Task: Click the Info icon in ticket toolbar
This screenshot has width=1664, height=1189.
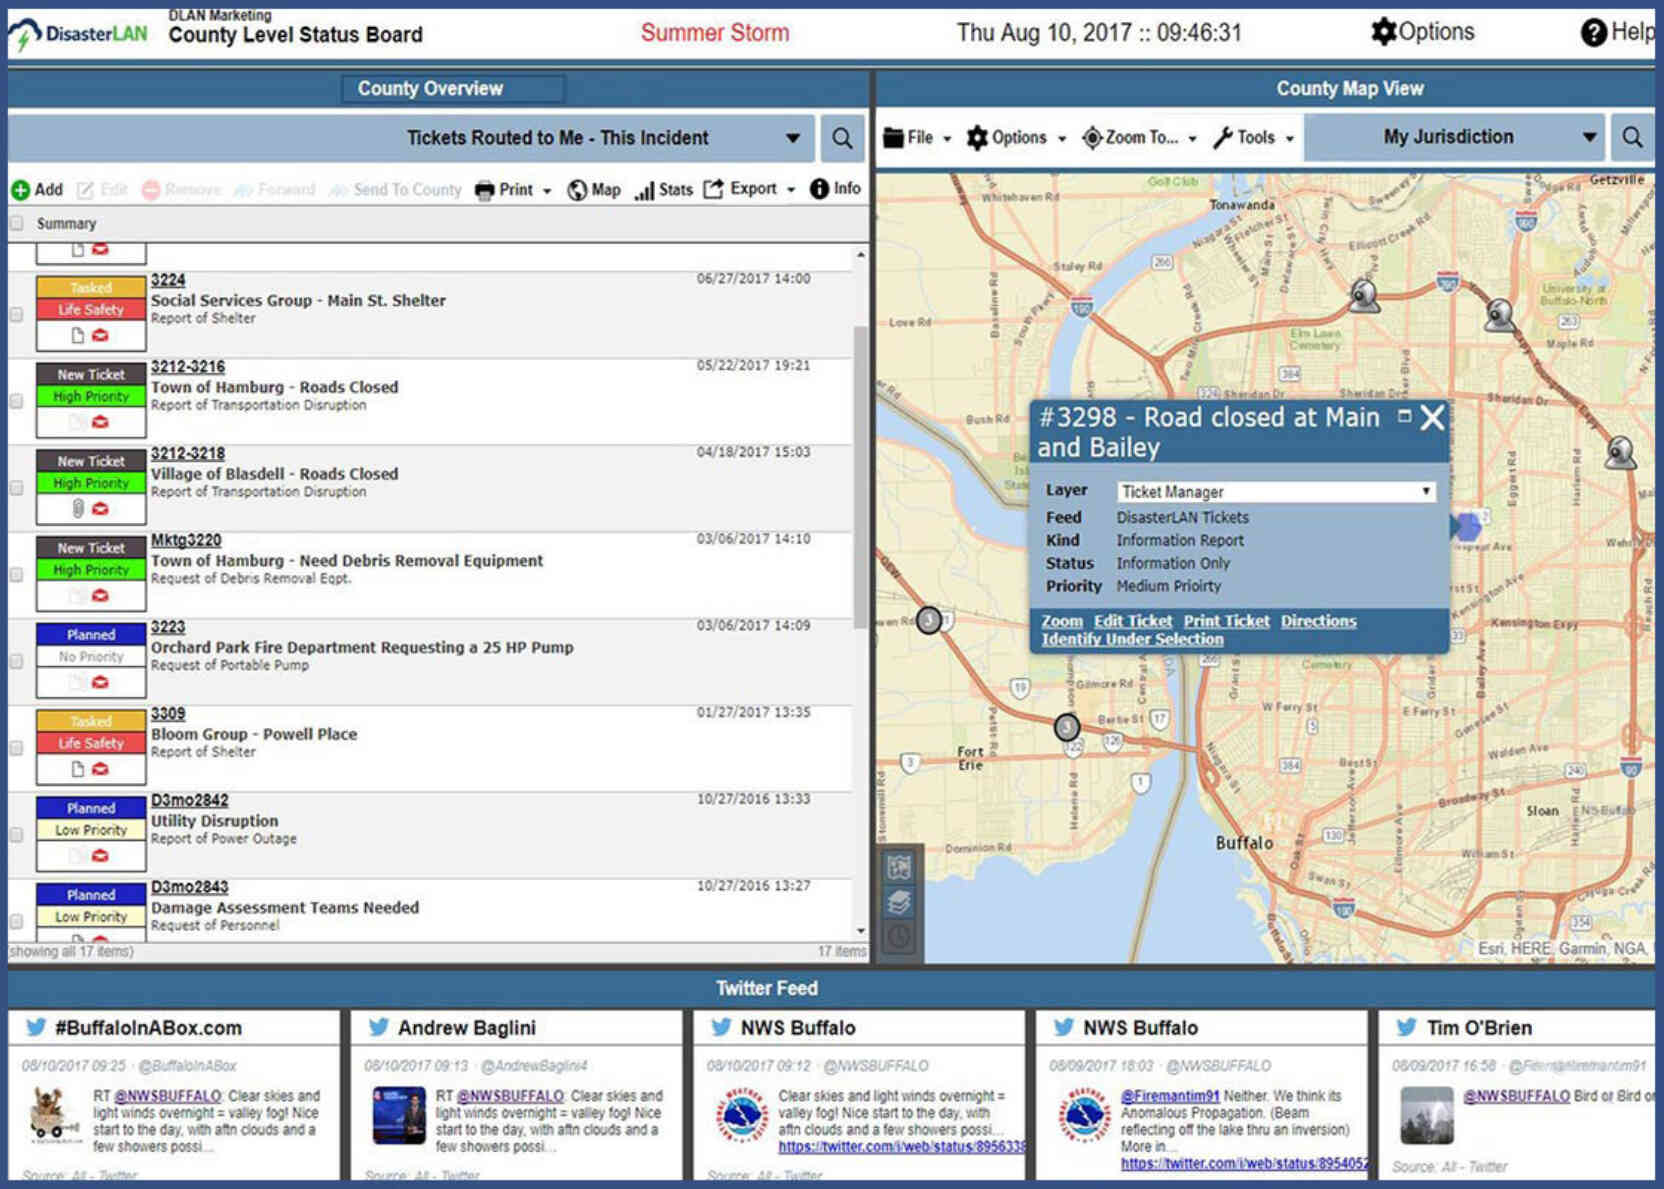Action: coord(819,189)
